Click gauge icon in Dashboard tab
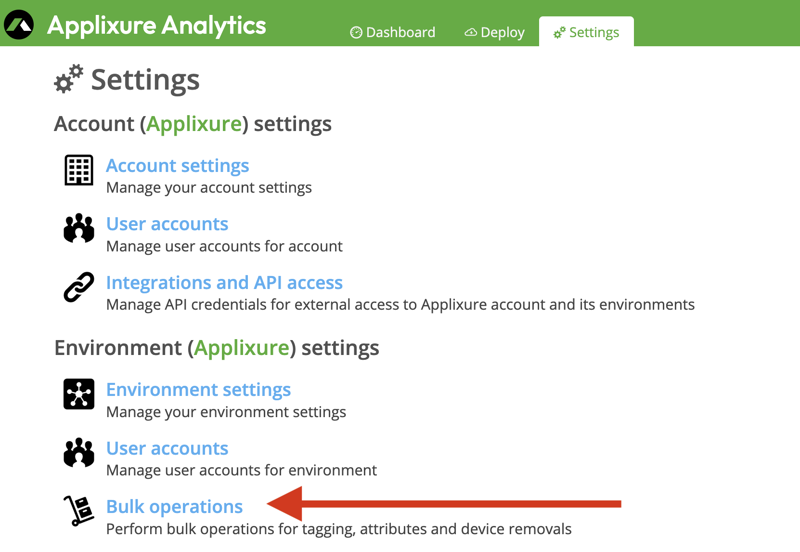 pyautogui.click(x=356, y=33)
